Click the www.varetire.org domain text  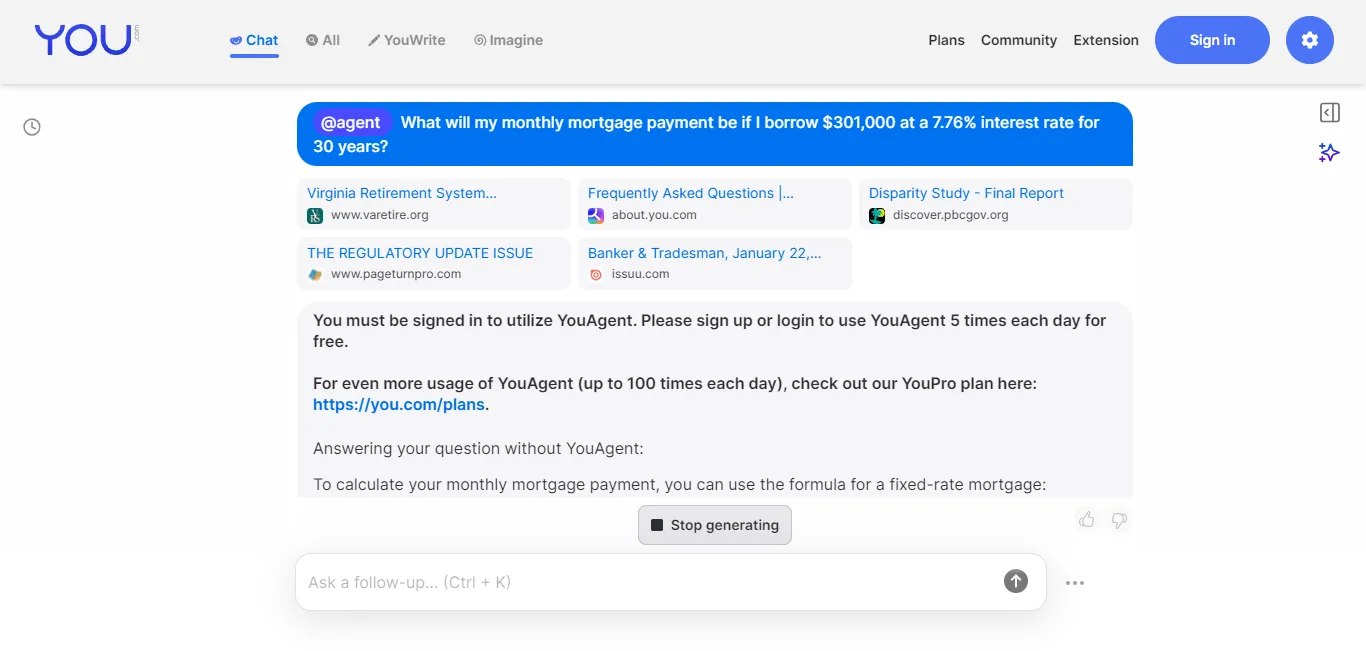(x=380, y=215)
